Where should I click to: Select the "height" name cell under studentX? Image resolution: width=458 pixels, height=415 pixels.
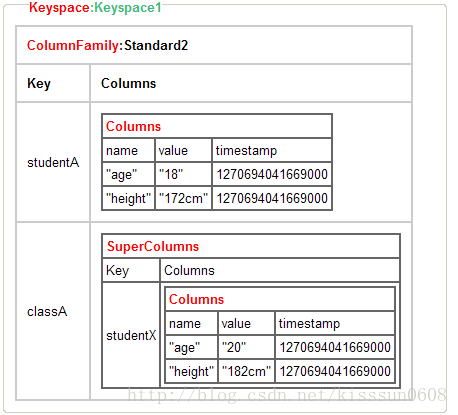192,371
